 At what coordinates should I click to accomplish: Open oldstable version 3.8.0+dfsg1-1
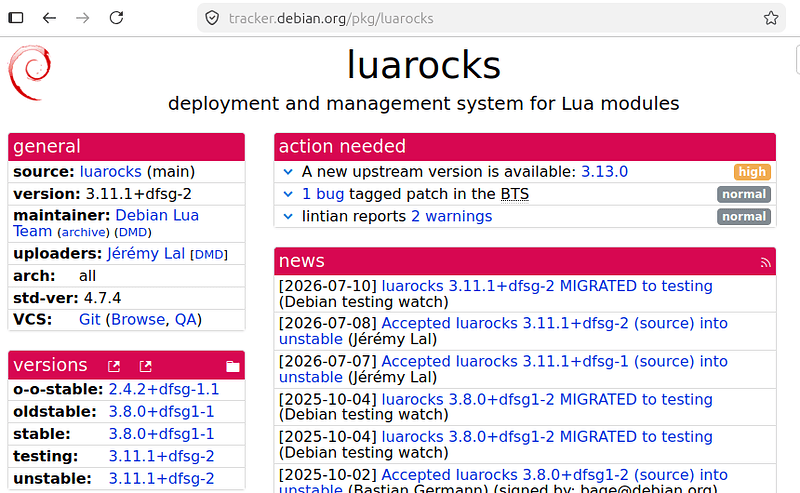[161, 412]
